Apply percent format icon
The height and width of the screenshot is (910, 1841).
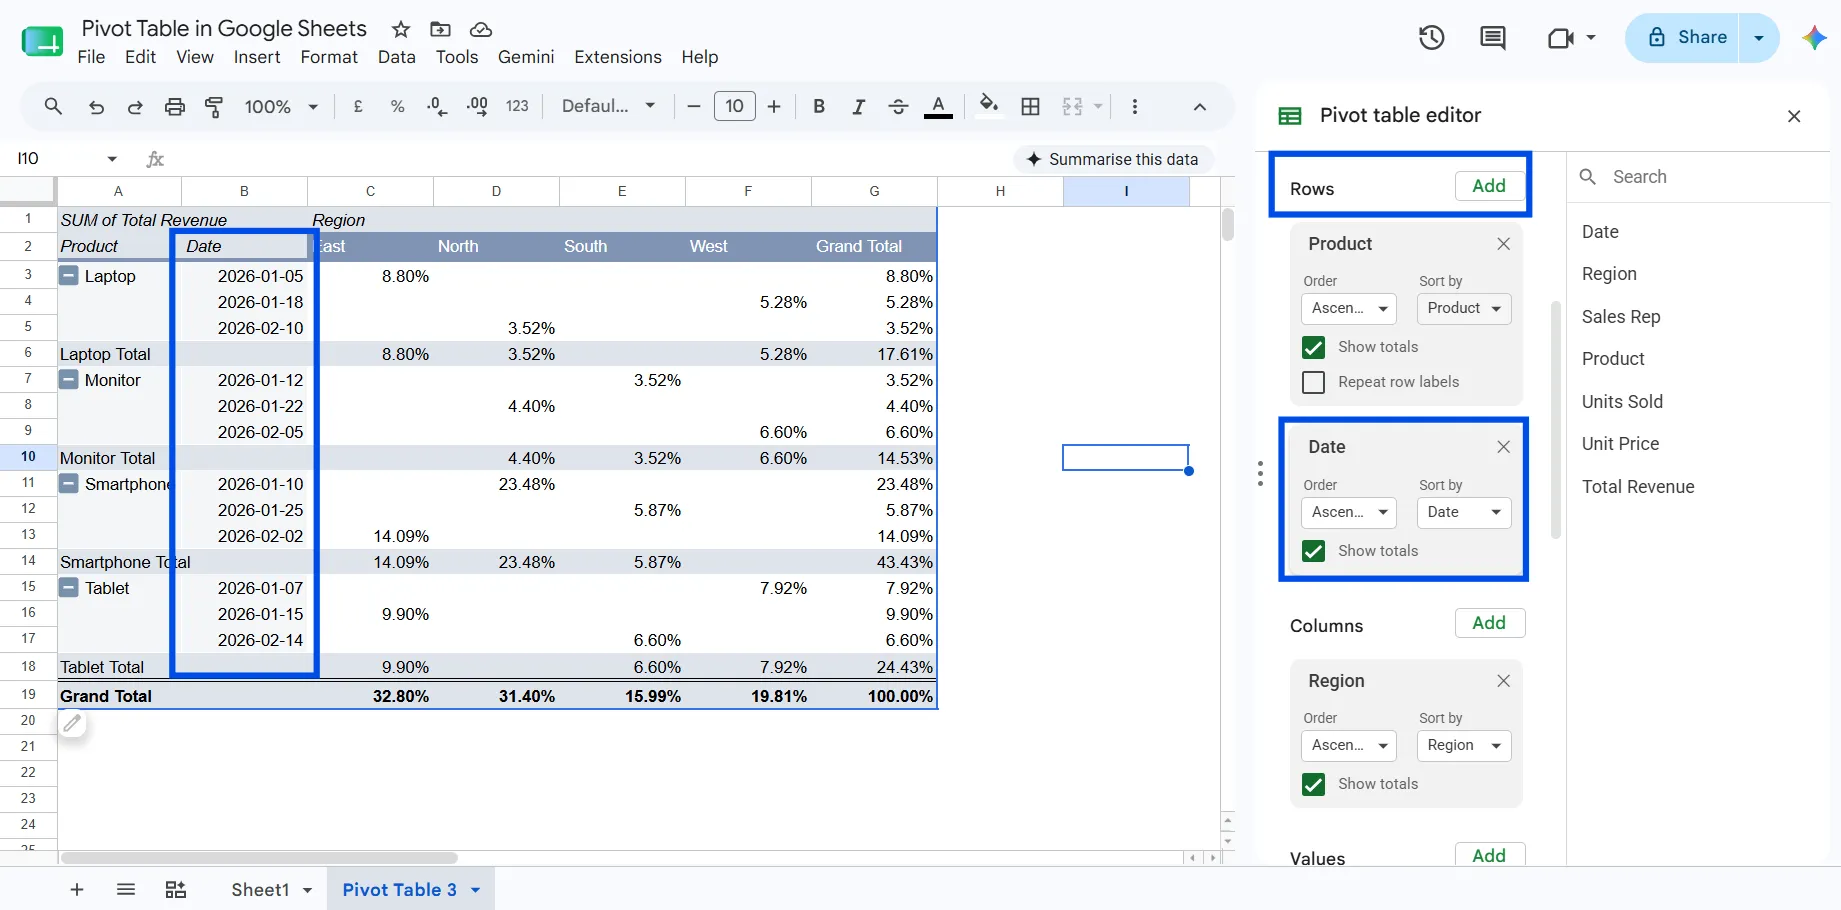coord(397,106)
